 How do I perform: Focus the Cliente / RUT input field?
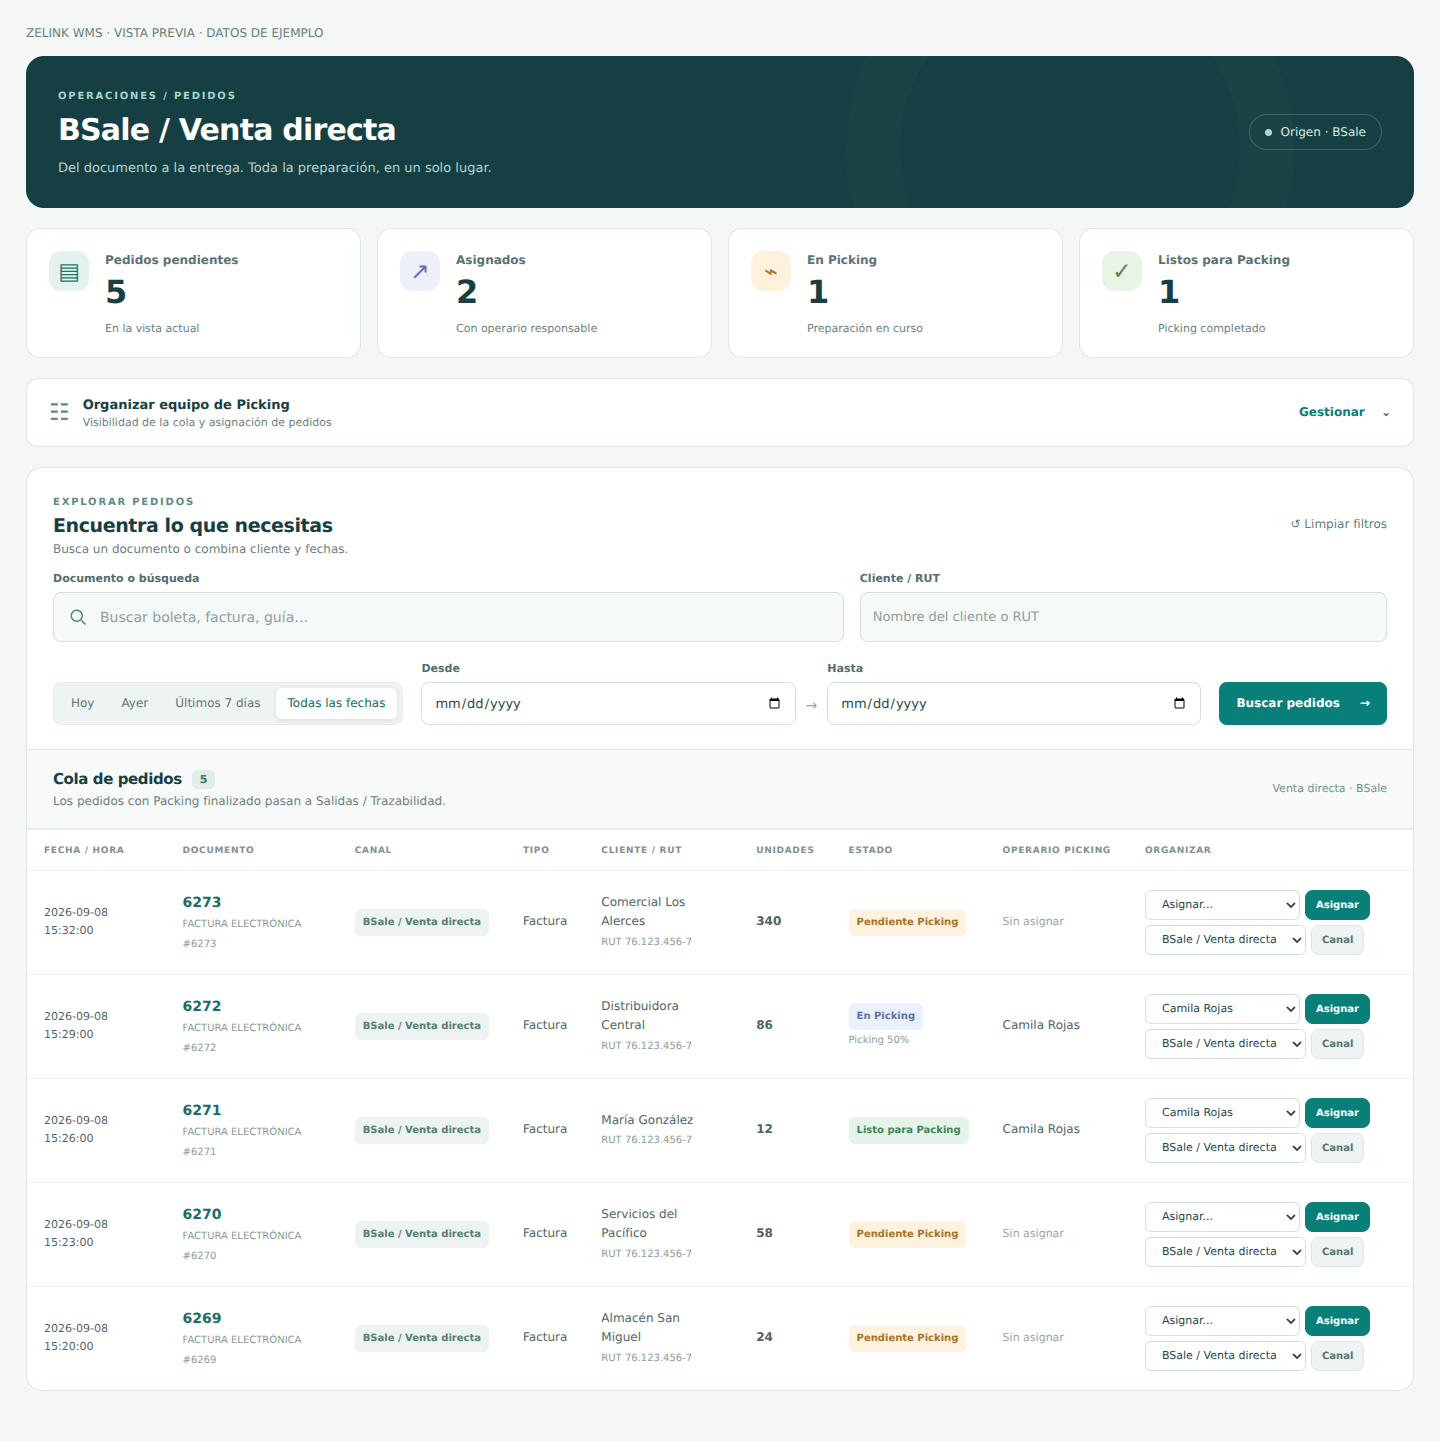1123,617
